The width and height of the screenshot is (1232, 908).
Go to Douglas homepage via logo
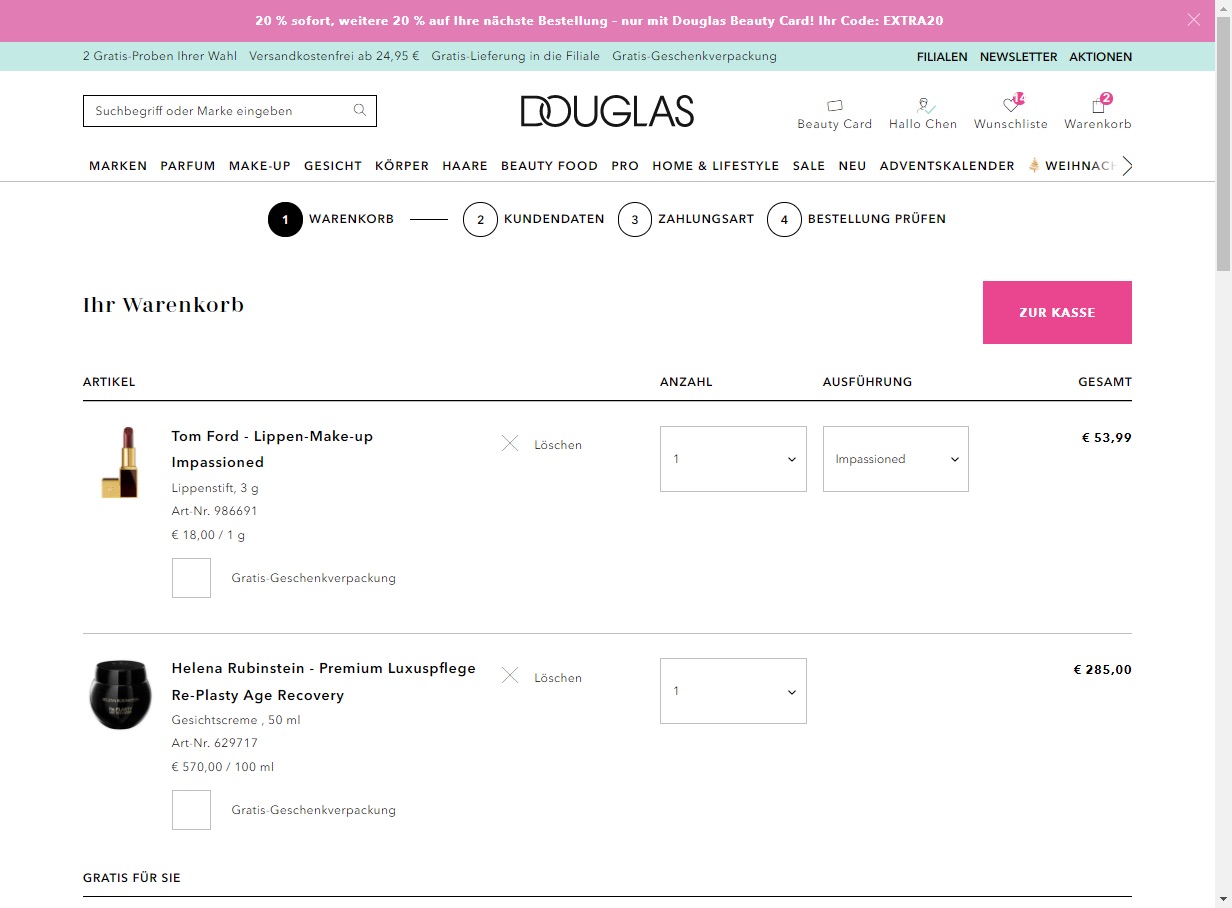[x=607, y=111]
